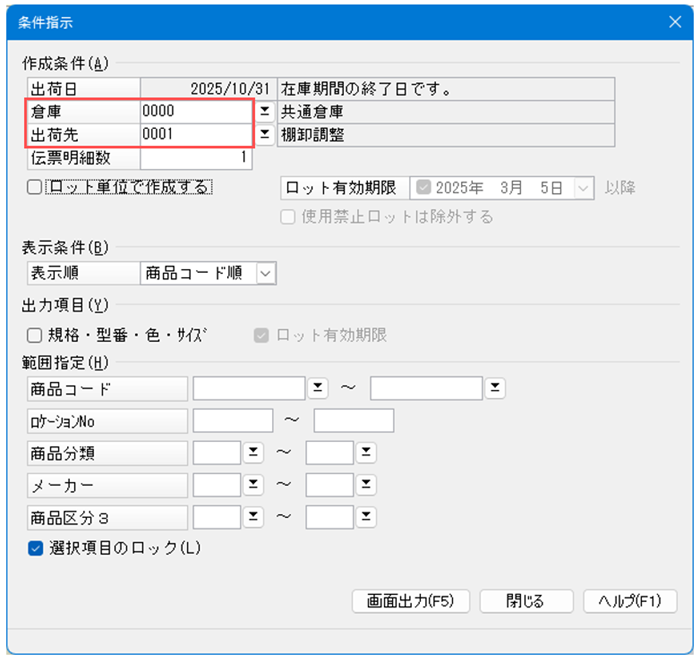Image resolution: width=700 pixels, height=661 pixels.
Task: Open lookup for starting 商品区分3
Action: point(254,518)
